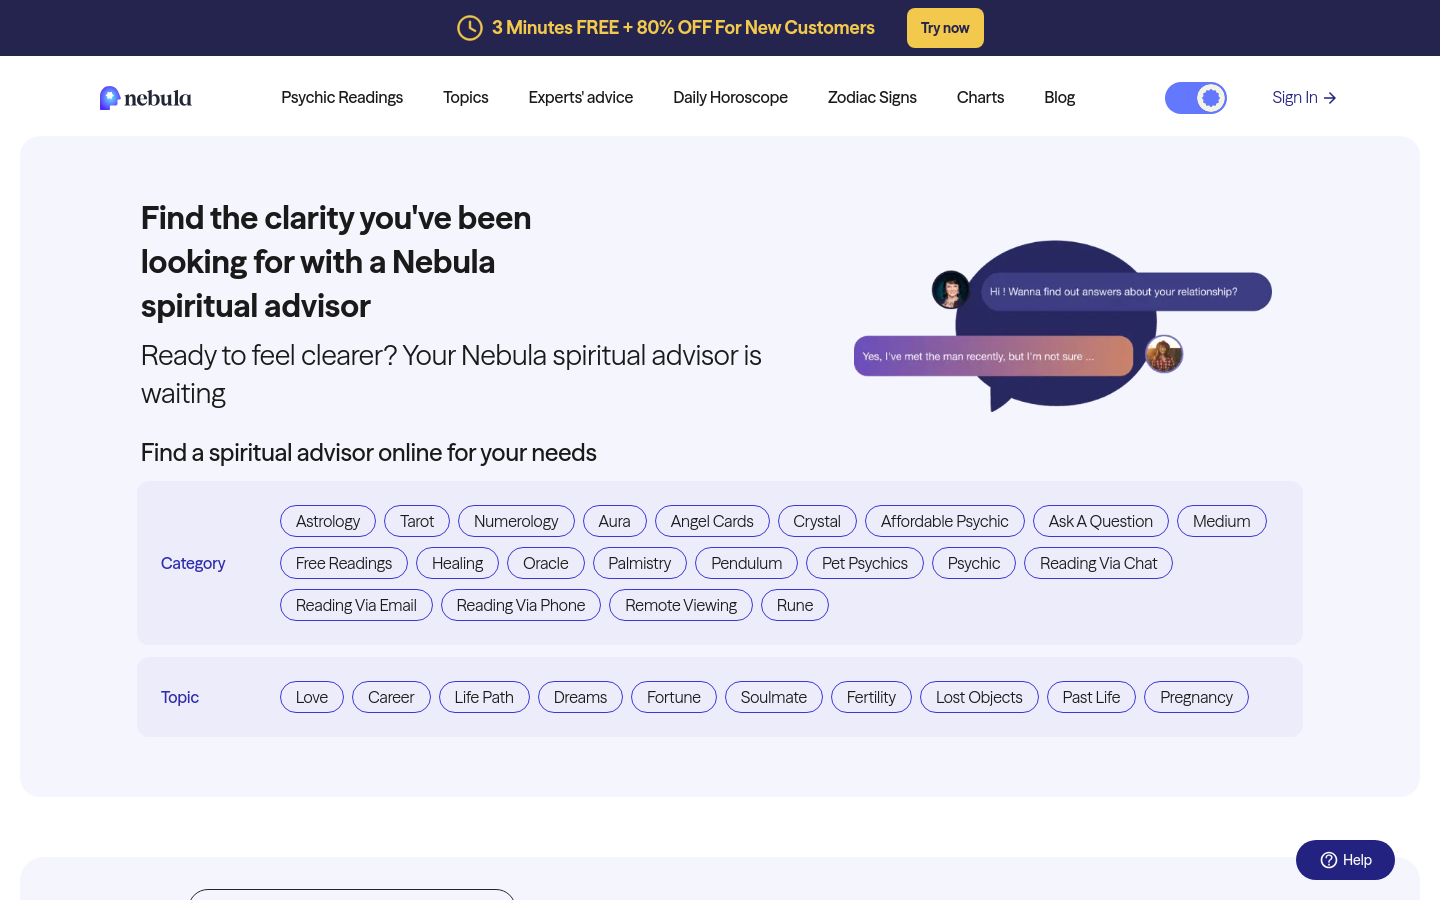Select Free Readings category
This screenshot has height=900, width=1440.
point(344,563)
